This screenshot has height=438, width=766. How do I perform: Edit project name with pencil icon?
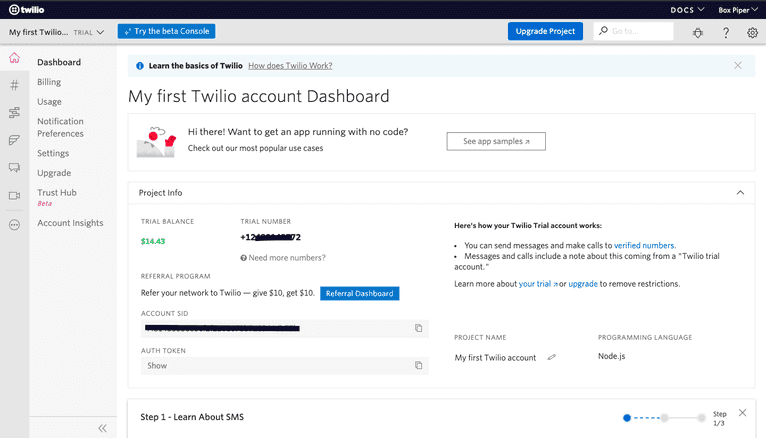[x=551, y=357]
